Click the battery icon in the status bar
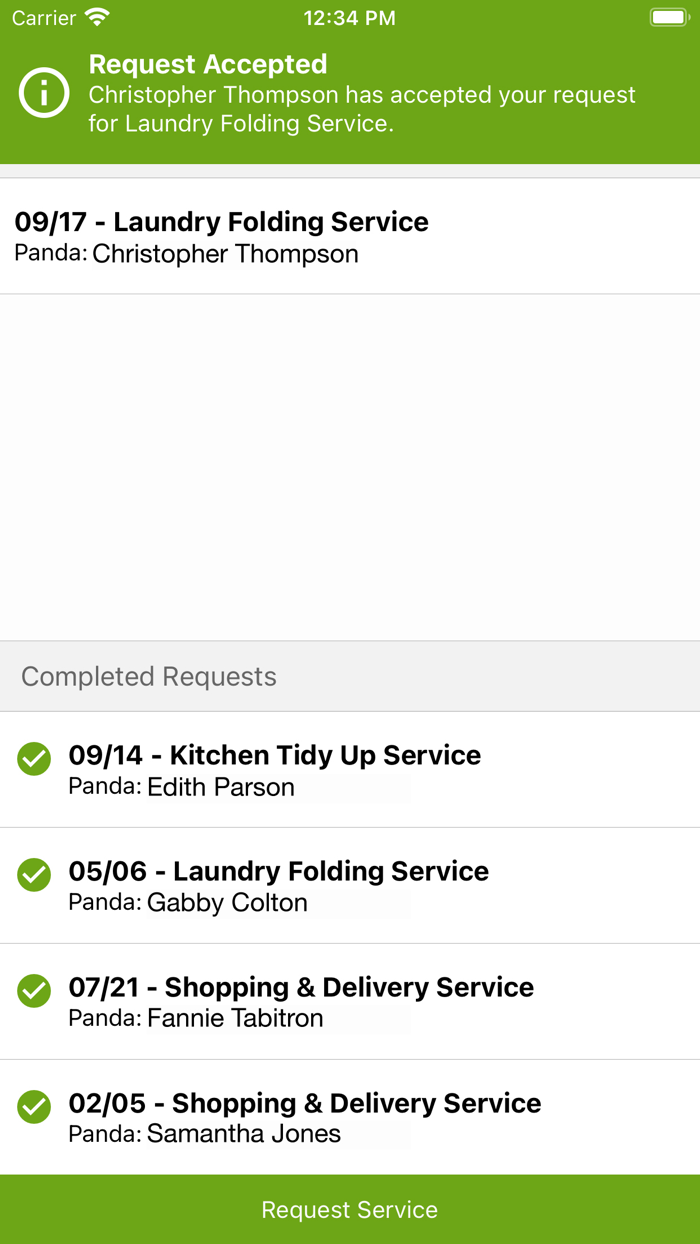The height and width of the screenshot is (1244, 700). [x=667, y=16]
